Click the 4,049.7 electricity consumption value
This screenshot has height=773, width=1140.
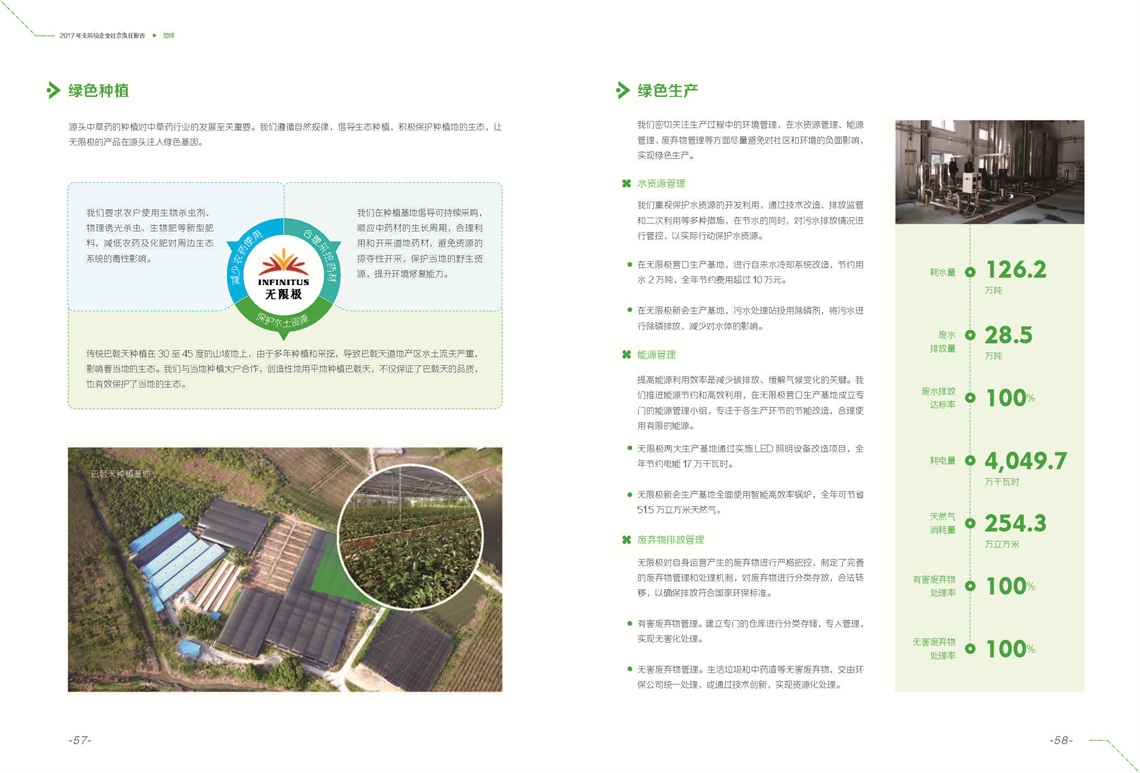[x=1026, y=460]
